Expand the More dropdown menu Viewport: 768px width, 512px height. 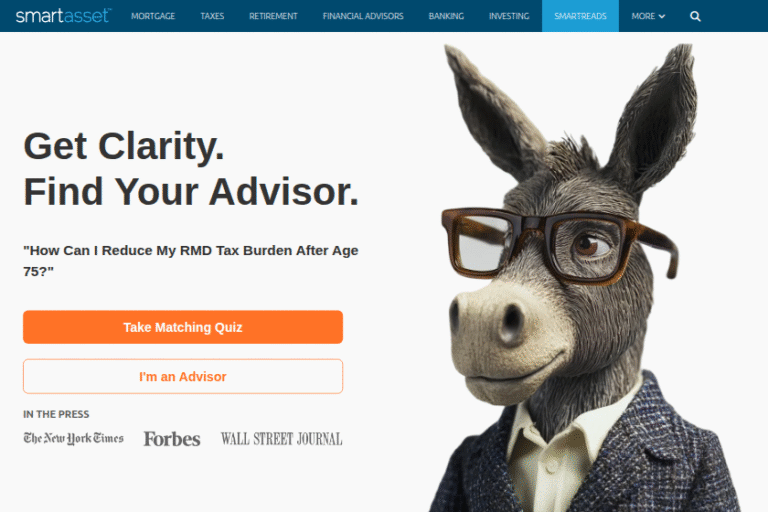point(648,16)
